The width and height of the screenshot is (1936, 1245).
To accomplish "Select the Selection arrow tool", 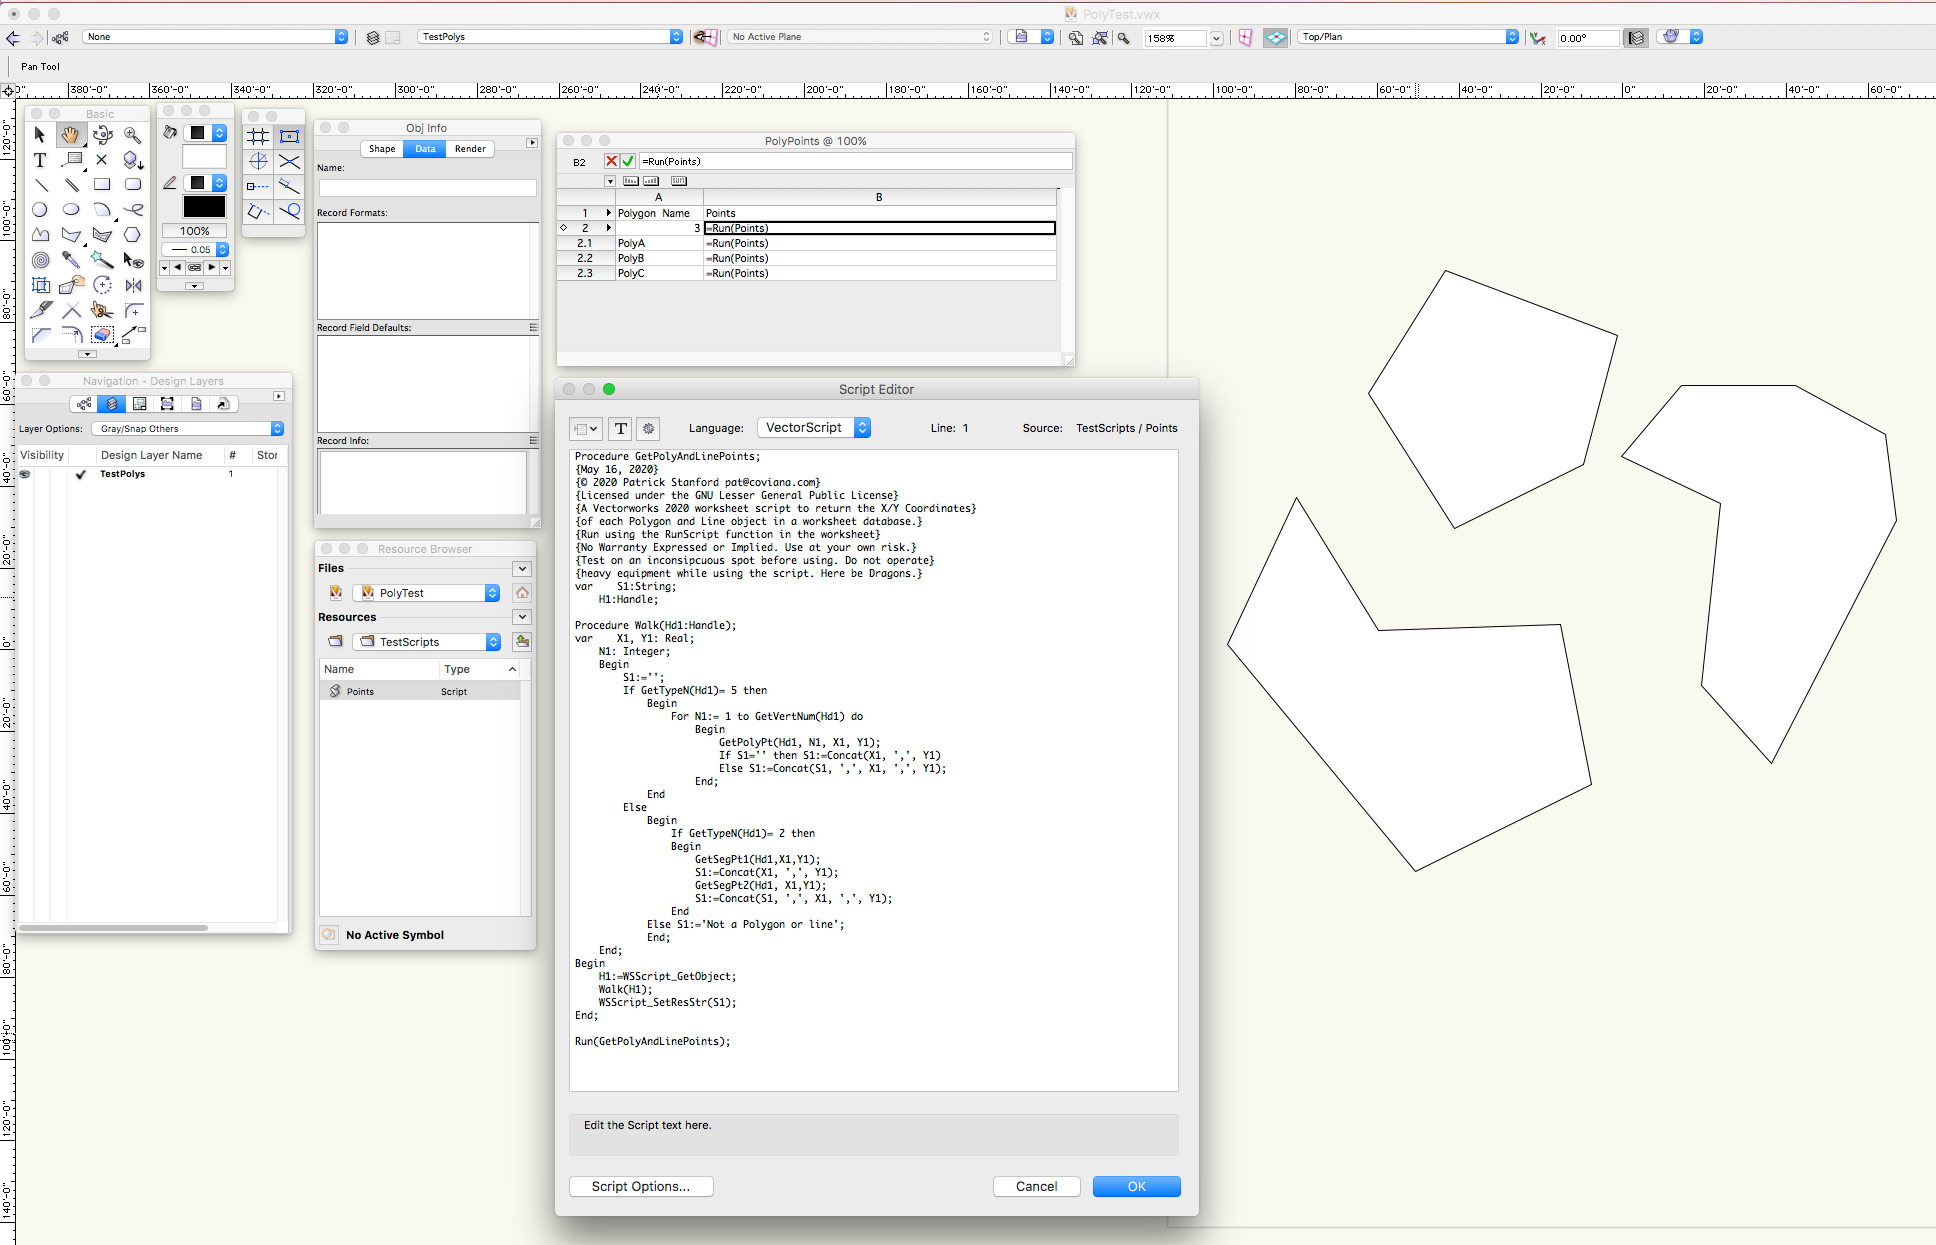I will point(40,134).
